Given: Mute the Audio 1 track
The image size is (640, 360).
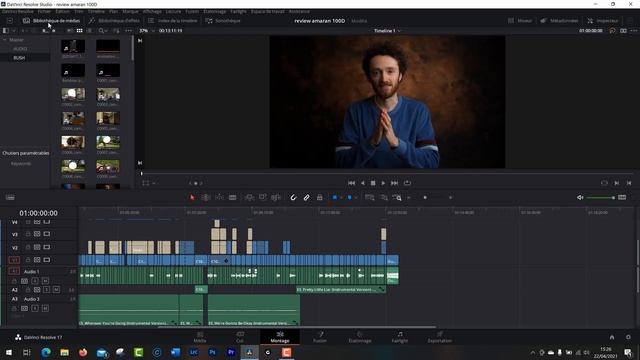Looking at the screenshot, I should (45, 281).
